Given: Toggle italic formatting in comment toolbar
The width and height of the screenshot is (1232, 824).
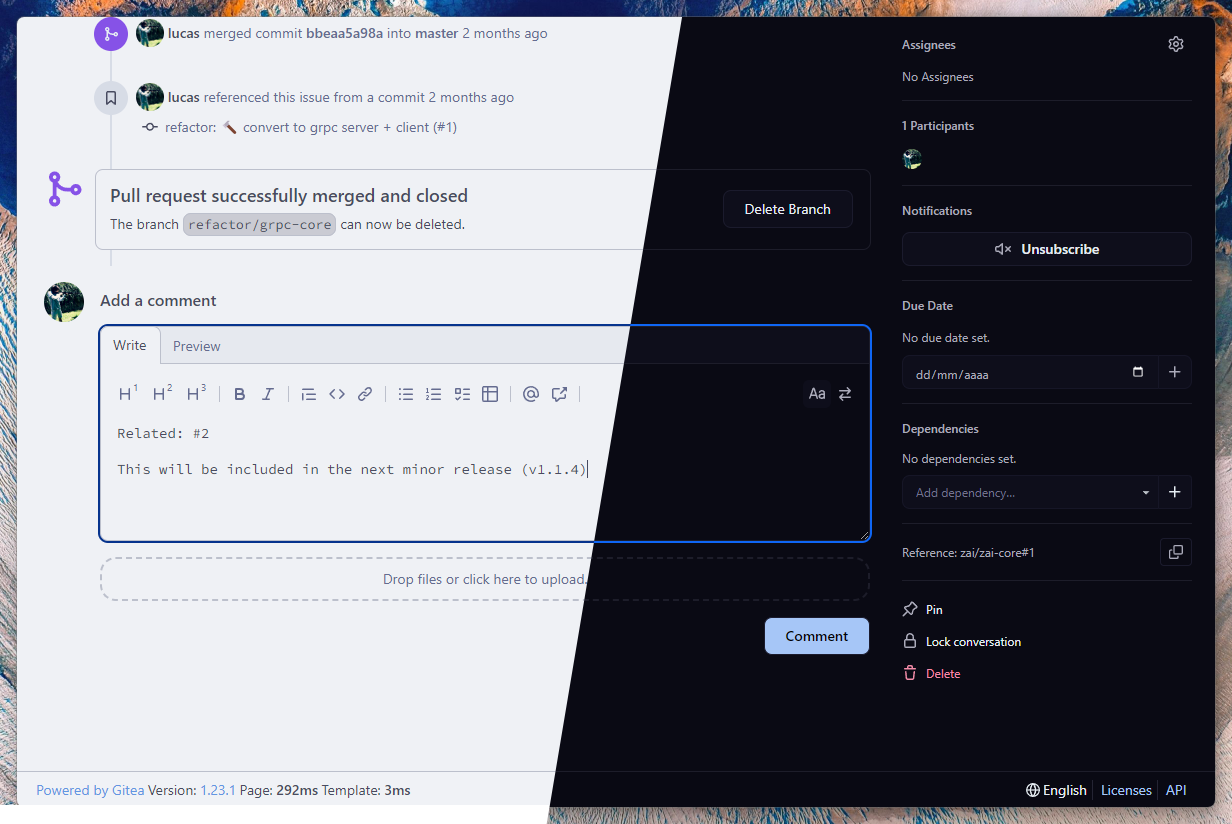Looking at the screenshot, I should [268, 394].
